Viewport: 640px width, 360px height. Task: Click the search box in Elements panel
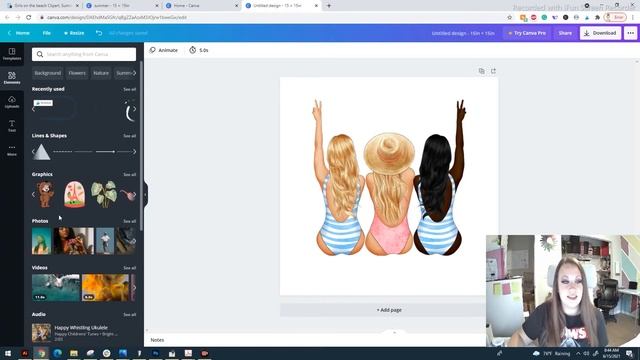tap(84, 54)
